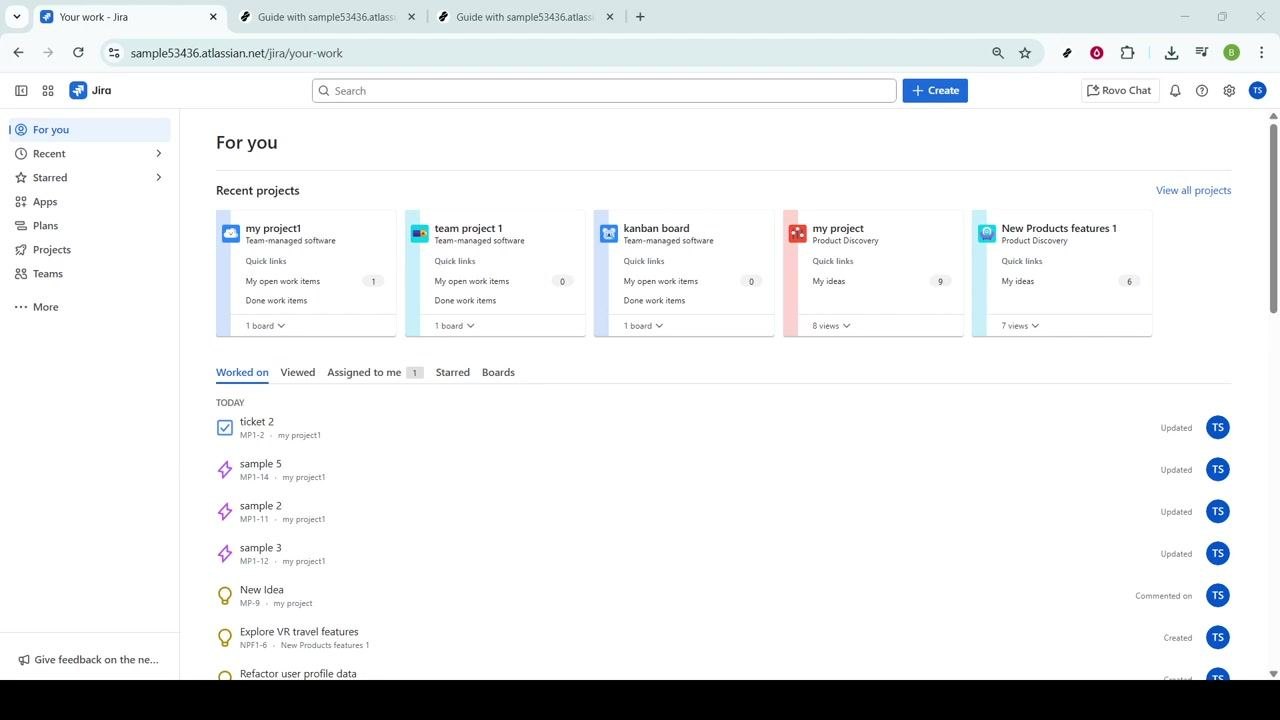Click the Jira search field

pos(604,90)
